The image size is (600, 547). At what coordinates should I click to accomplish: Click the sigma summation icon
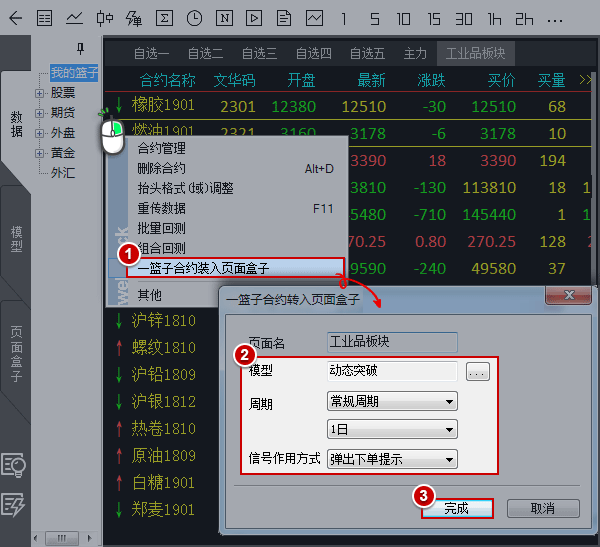(165, 18)
